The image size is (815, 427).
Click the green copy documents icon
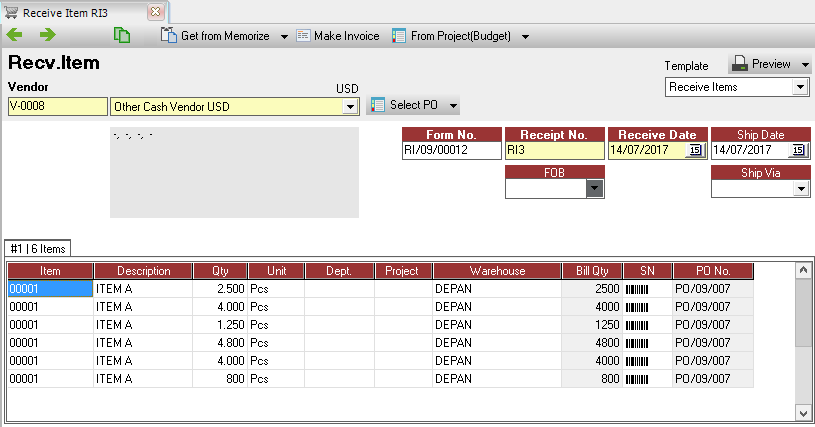[x=122, y=35]
